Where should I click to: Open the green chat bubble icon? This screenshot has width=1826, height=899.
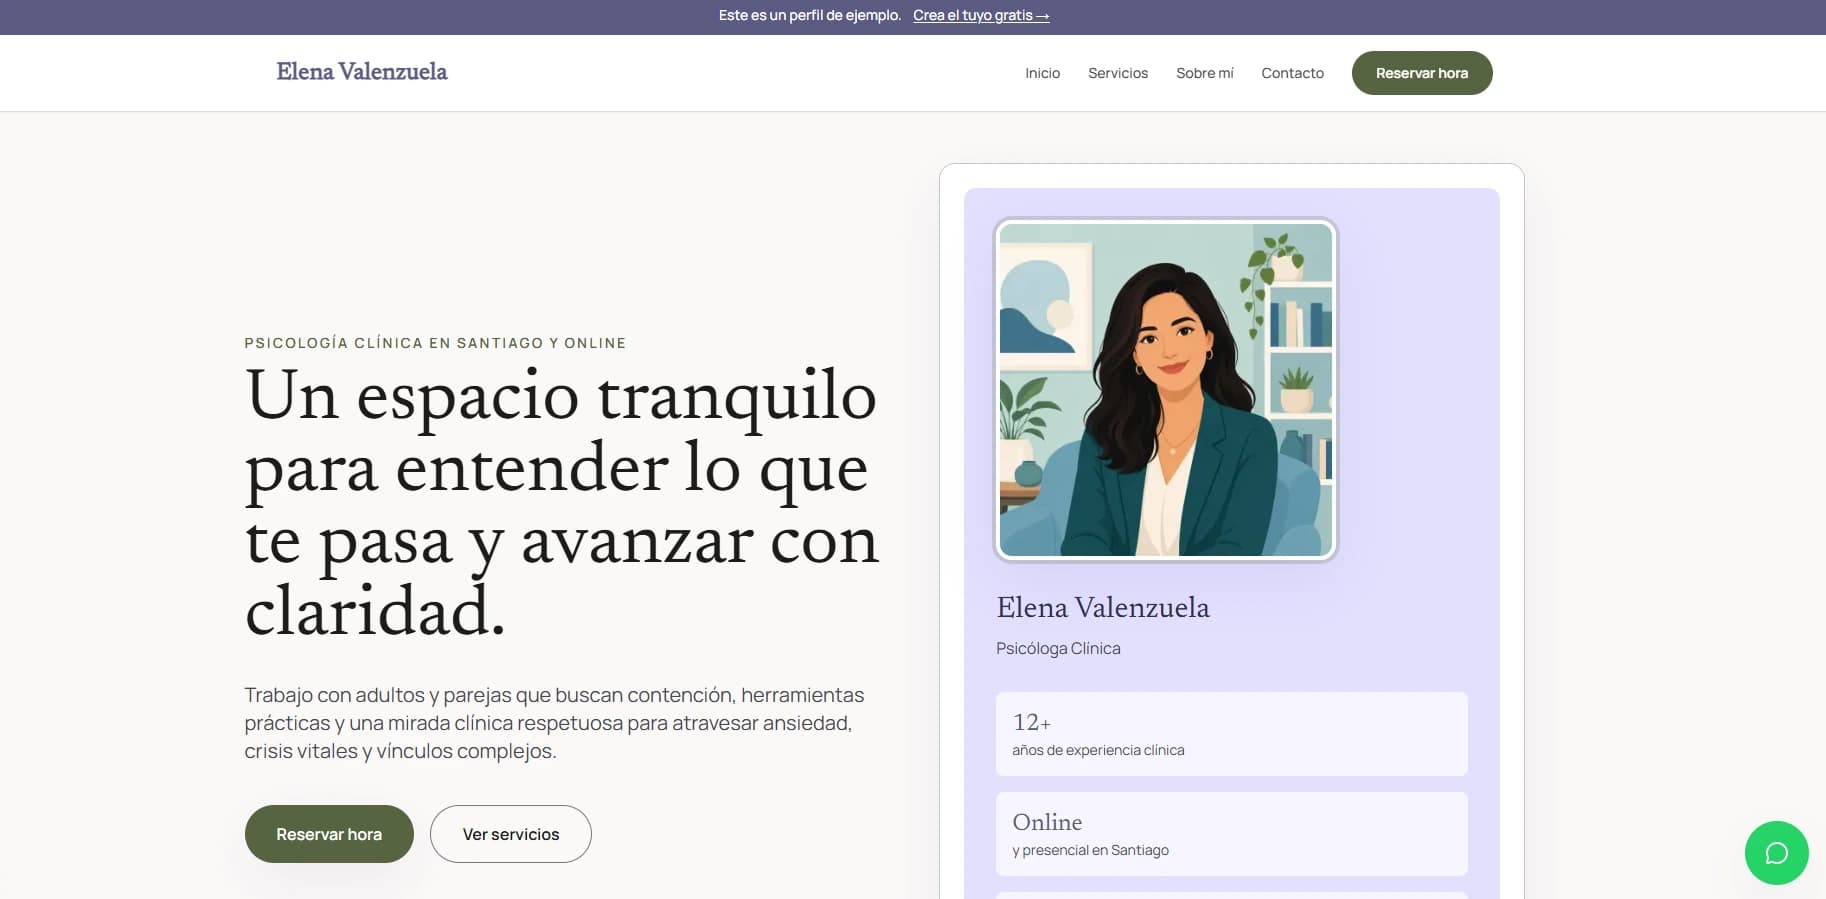coord(1776,853)
